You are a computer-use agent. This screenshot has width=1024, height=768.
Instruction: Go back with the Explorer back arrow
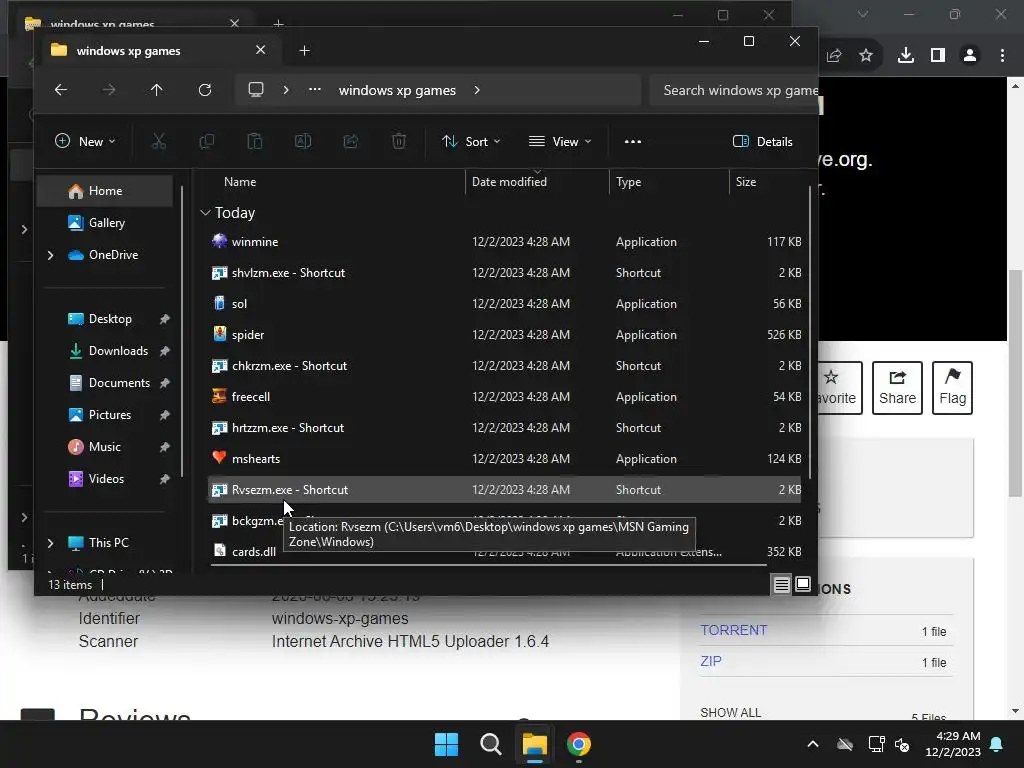pyautogui.click(x=61, y=89)
